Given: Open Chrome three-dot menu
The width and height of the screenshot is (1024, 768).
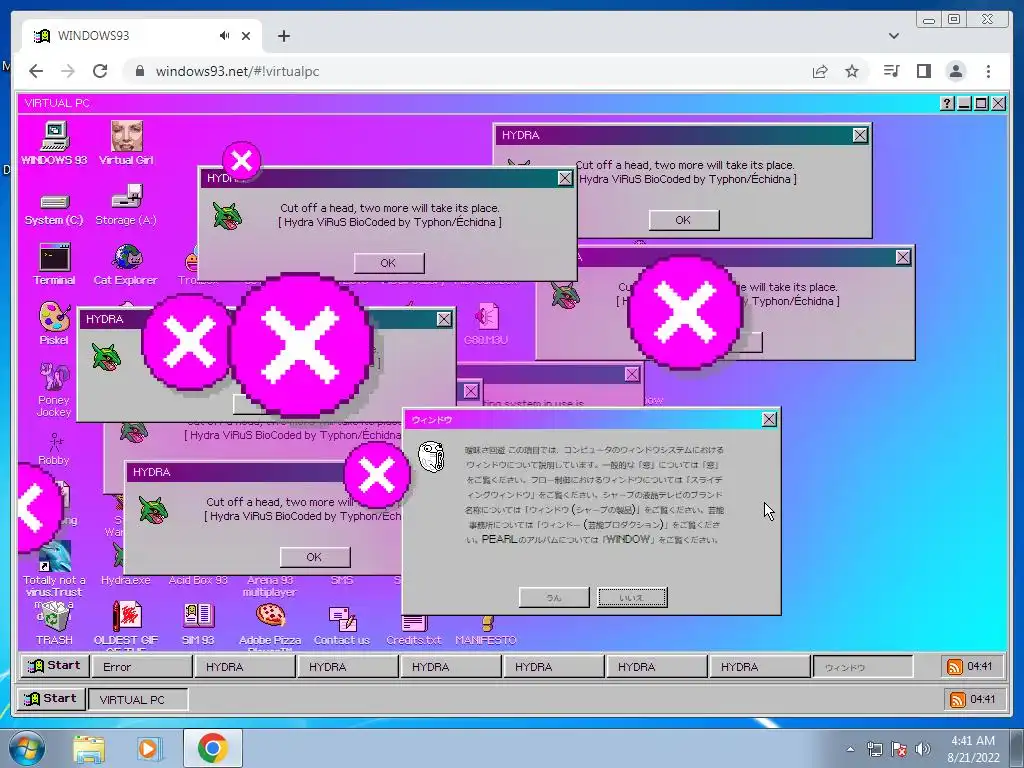Looking at the screenshot, I should click(x=988, y=71).
